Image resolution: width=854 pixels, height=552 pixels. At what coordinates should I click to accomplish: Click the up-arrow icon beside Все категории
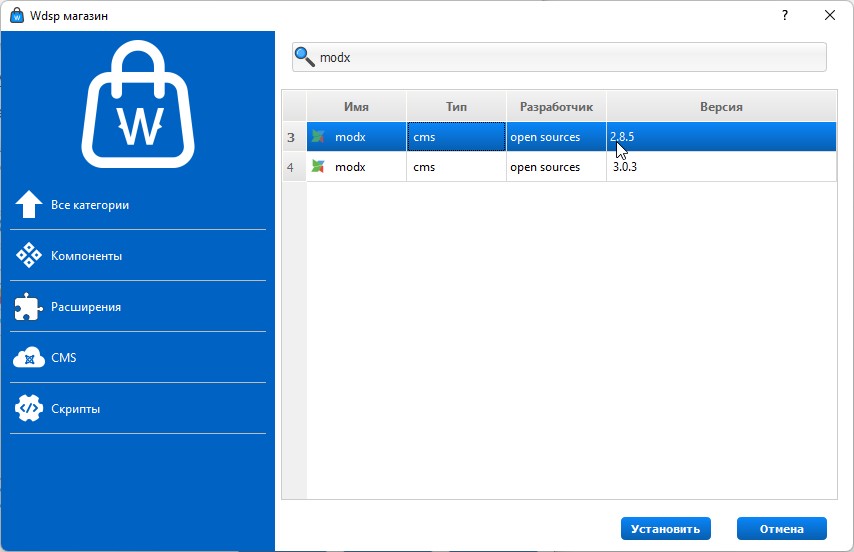(x=29, y=204)
